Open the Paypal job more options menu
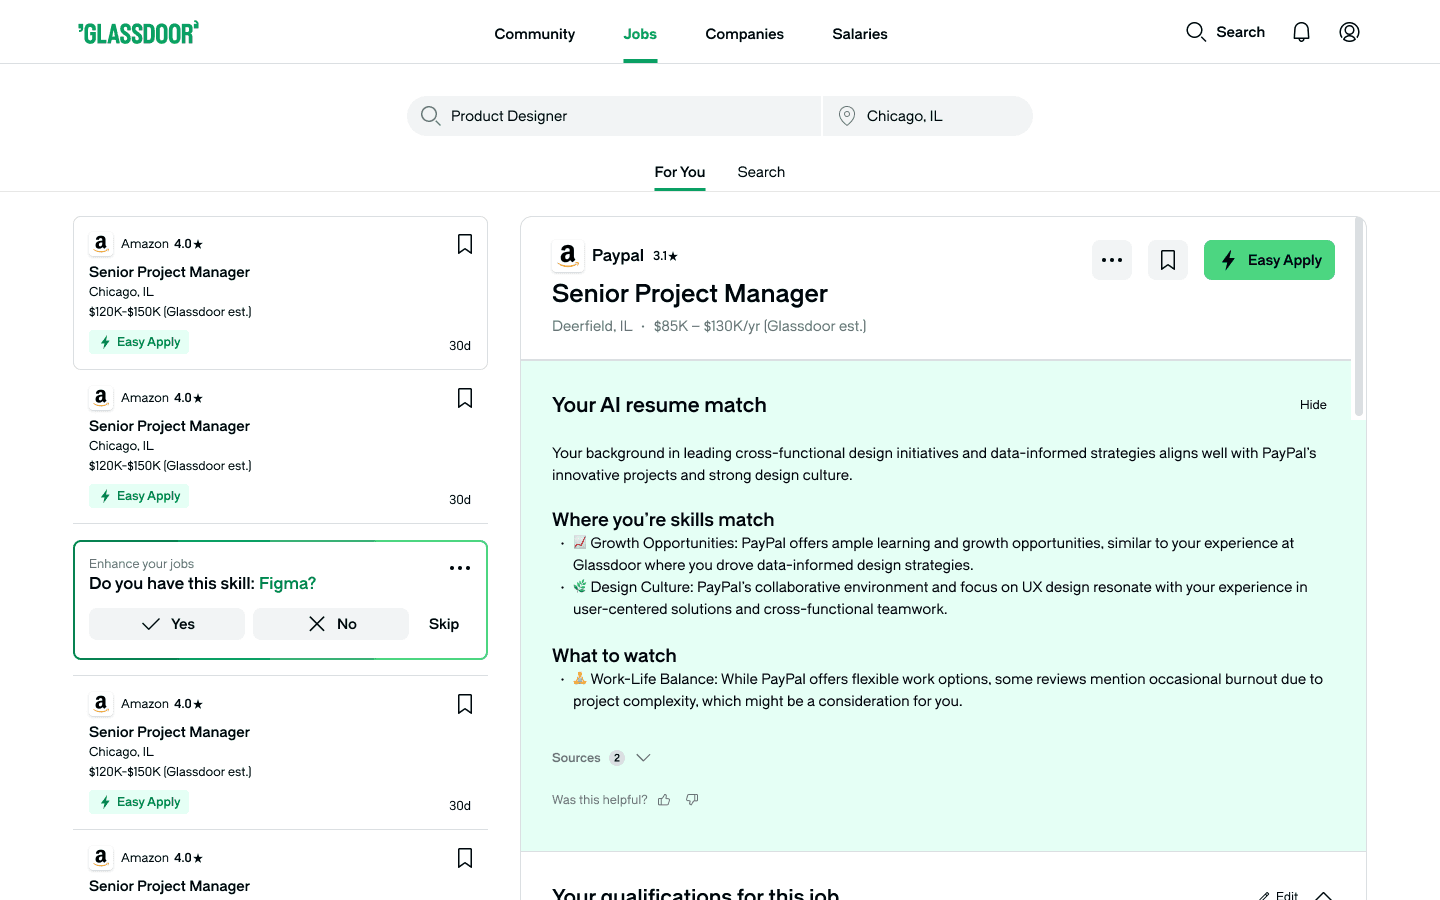The width and height of the screenshot is (1440, 900). point(1112,260)
